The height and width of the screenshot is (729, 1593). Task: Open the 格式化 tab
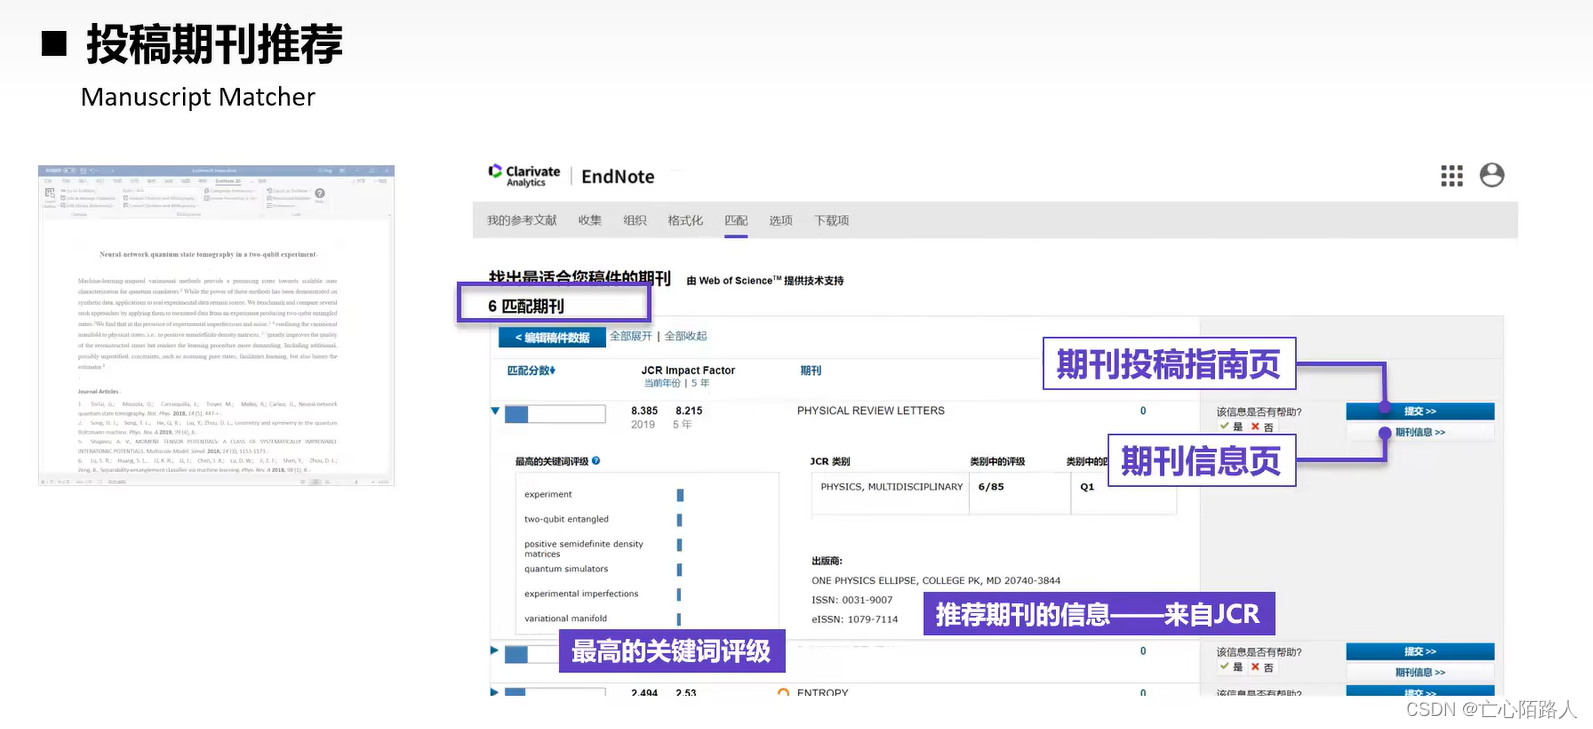[x=685, y=221]
